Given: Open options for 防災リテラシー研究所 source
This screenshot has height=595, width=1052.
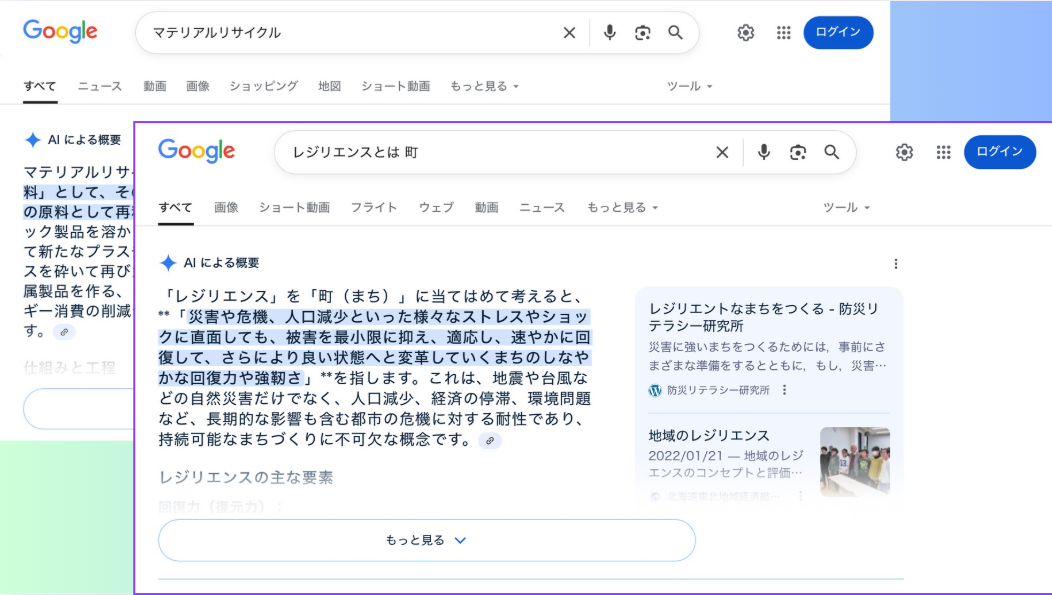Looking at the screenshot, I should click(x=784, y=390).
